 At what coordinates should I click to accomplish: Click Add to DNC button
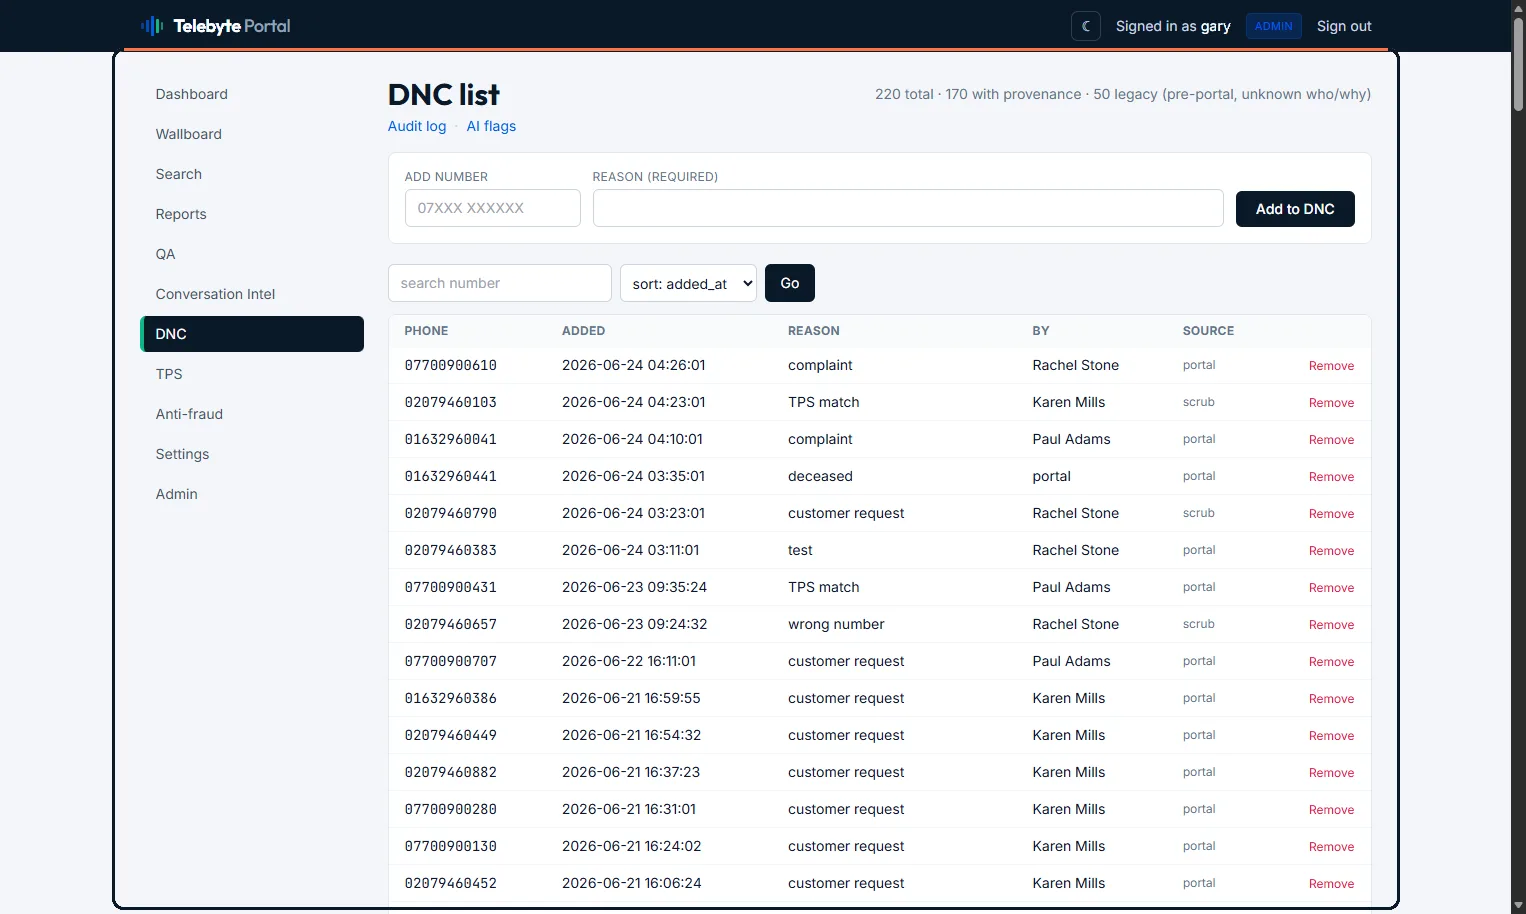(x=1295, y=209)
